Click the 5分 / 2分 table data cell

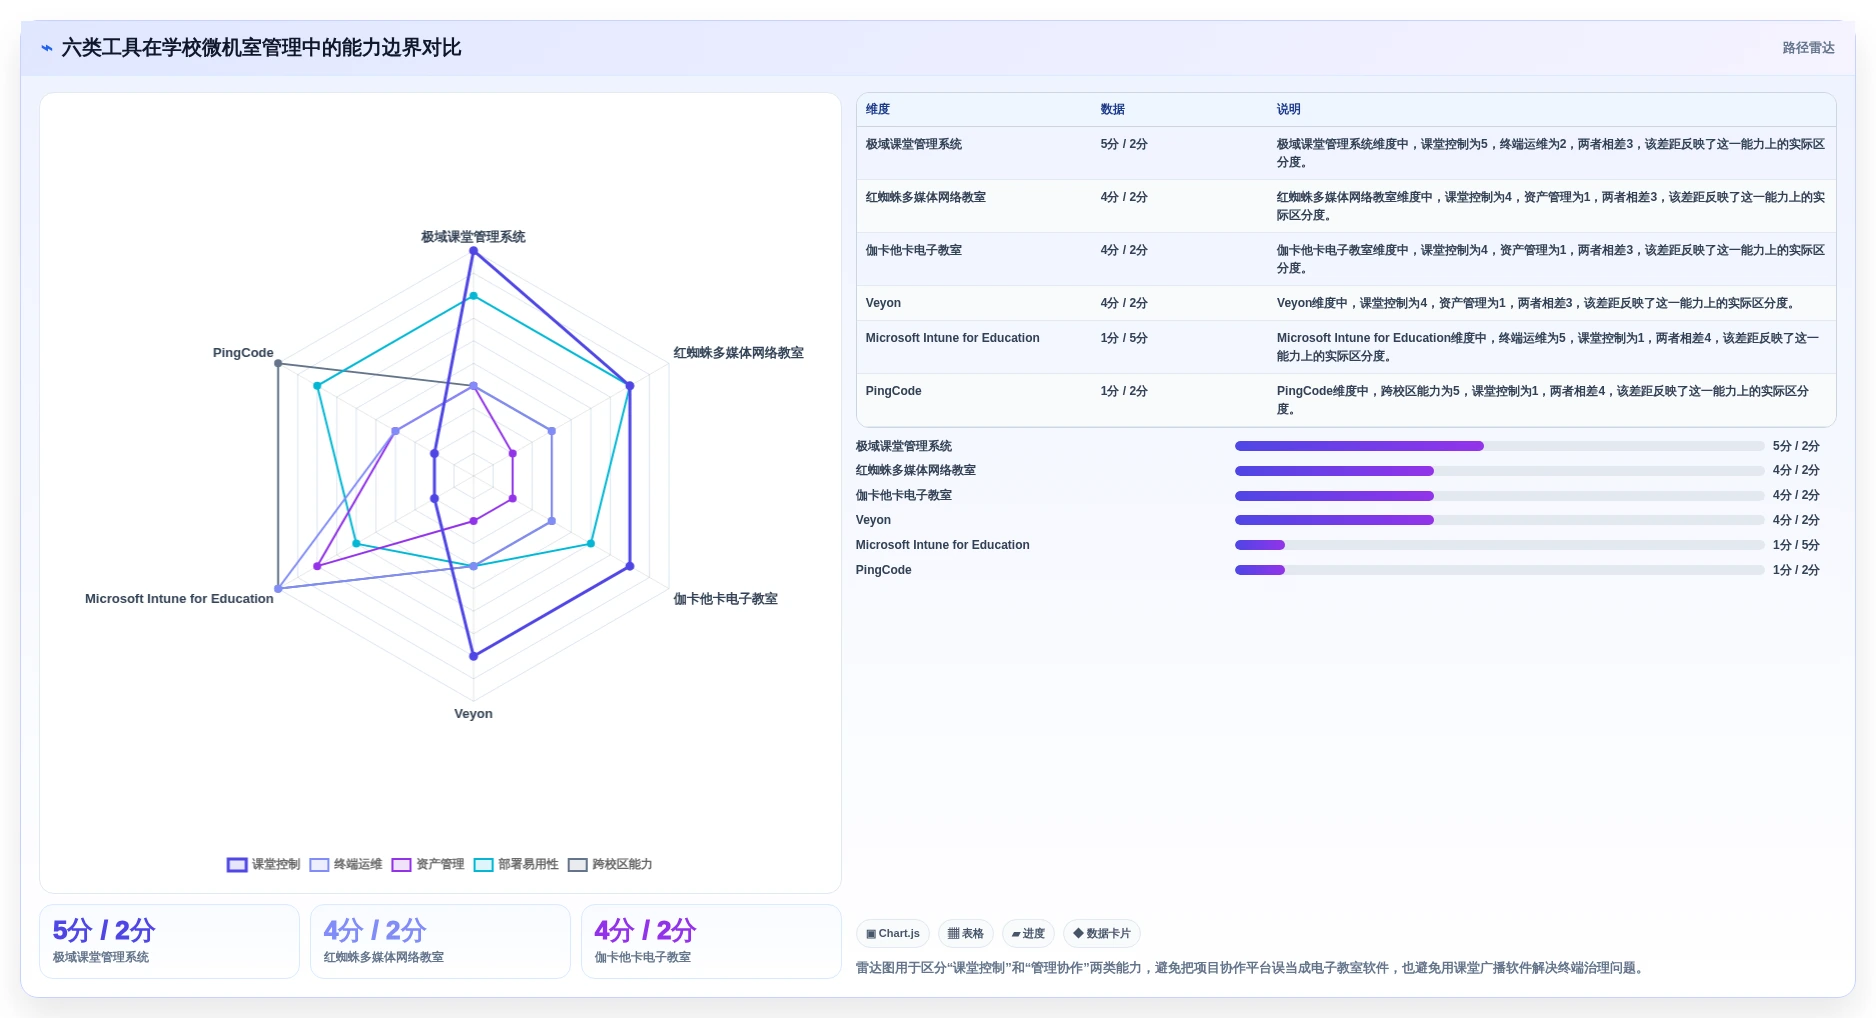[1124, 144]
